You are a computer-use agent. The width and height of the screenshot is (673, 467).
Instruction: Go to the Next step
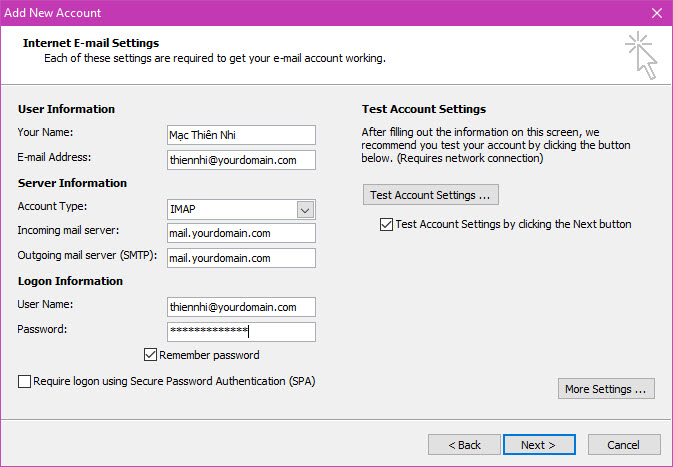coord(538,445)
